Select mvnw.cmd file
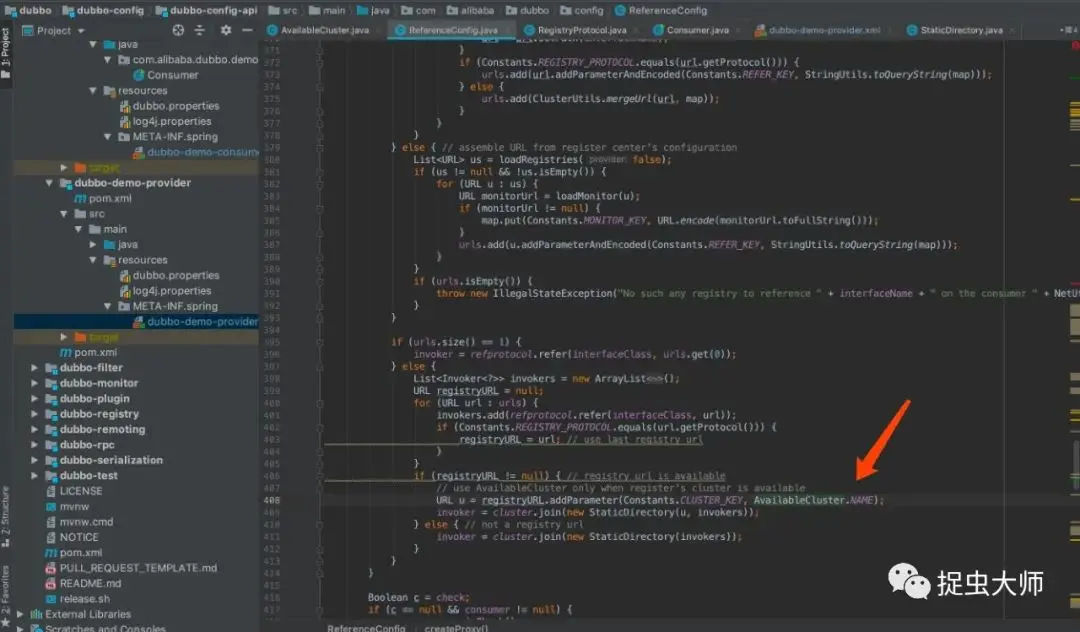Screen dimensions: 1080x632 [x=86, y=522]
